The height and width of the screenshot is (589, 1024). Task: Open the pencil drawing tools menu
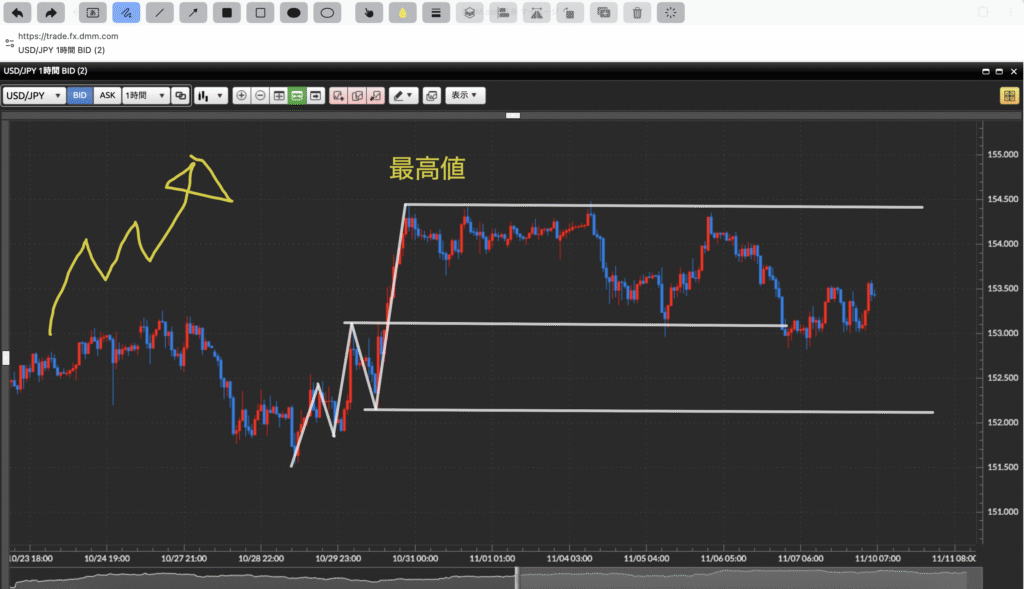pyautogui.click(x=403, y=96)
